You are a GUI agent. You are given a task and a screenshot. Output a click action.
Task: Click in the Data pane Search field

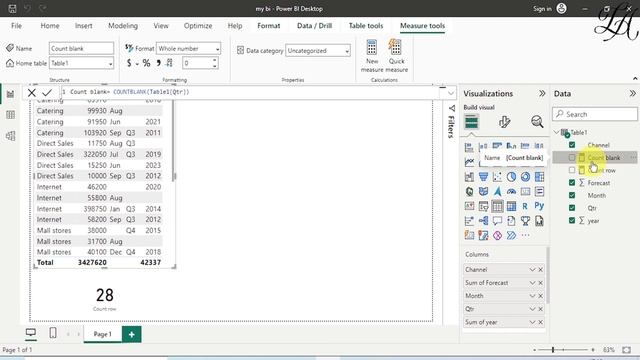pos(595,114)
